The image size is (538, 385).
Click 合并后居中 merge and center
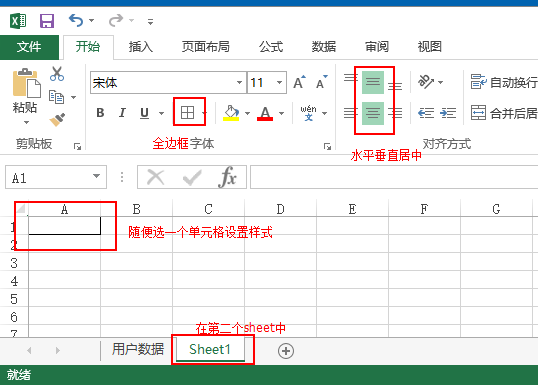(x=504, y=113)
